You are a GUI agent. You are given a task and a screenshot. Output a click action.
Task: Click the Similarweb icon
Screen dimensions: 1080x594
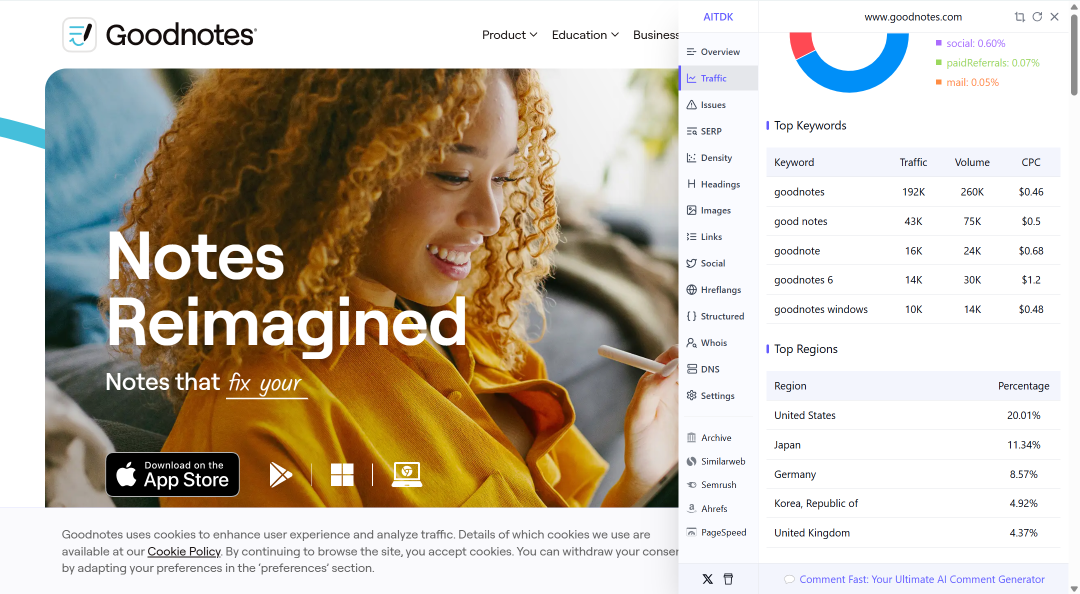pos(692,462)
